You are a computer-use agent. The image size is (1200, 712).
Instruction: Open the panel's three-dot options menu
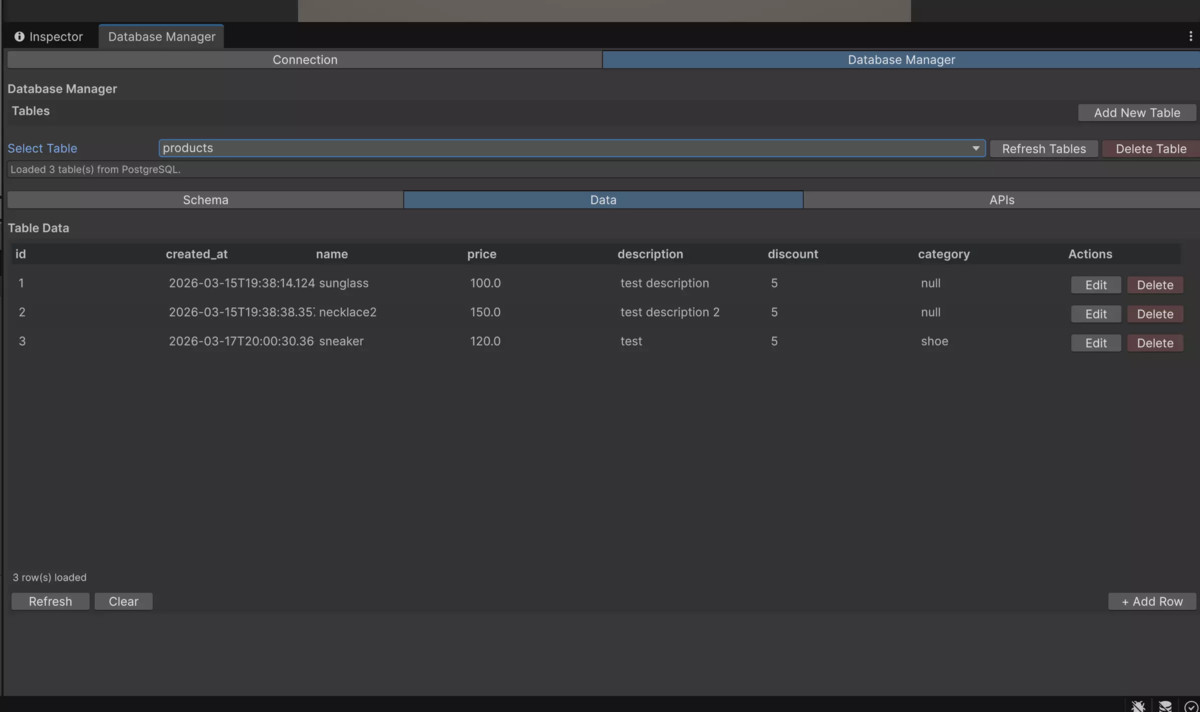(1190, 36)
